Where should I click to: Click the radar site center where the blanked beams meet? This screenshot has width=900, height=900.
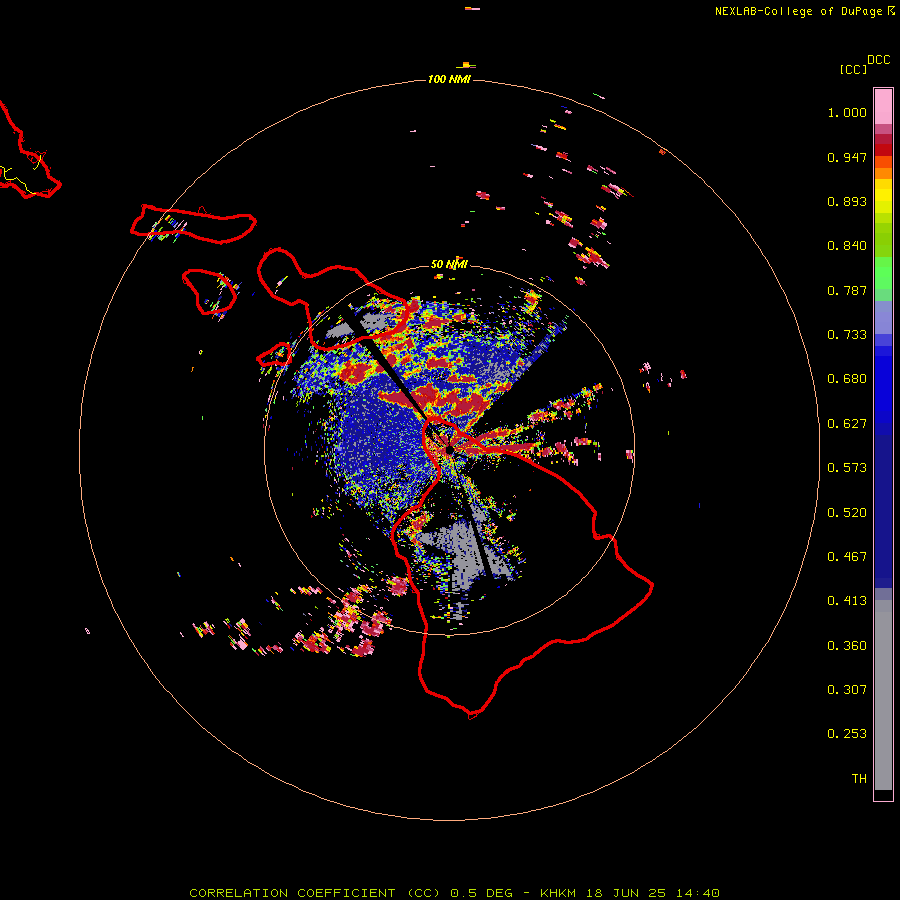448,449
